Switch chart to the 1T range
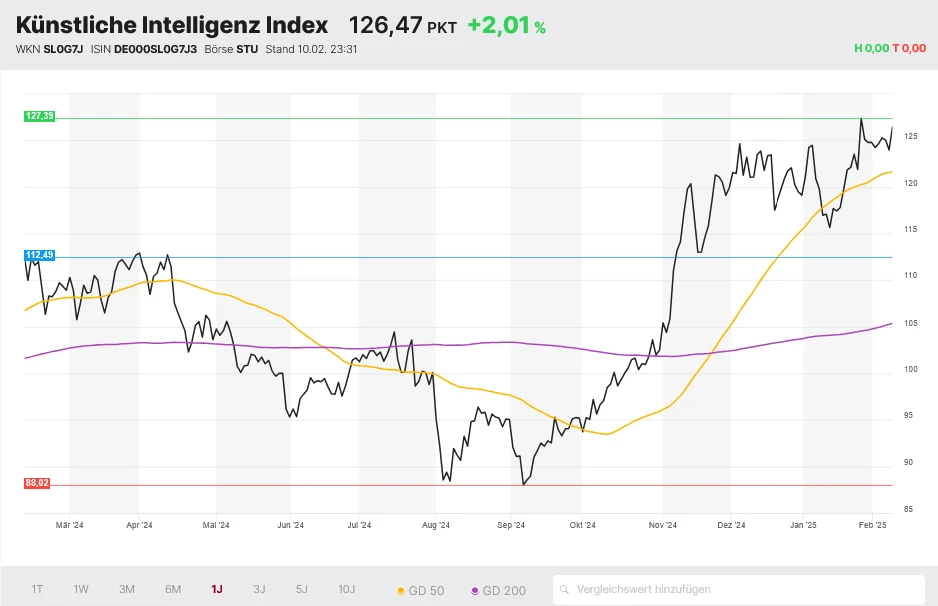The image size is (938, 606). click(37, 590)
